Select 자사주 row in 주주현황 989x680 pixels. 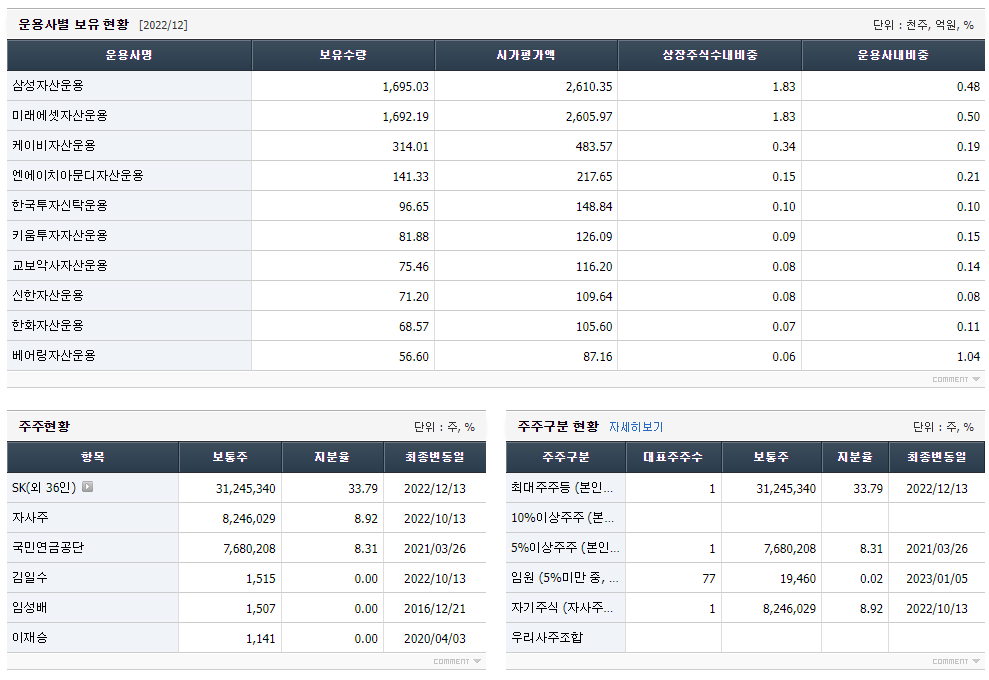pos(30,517)
